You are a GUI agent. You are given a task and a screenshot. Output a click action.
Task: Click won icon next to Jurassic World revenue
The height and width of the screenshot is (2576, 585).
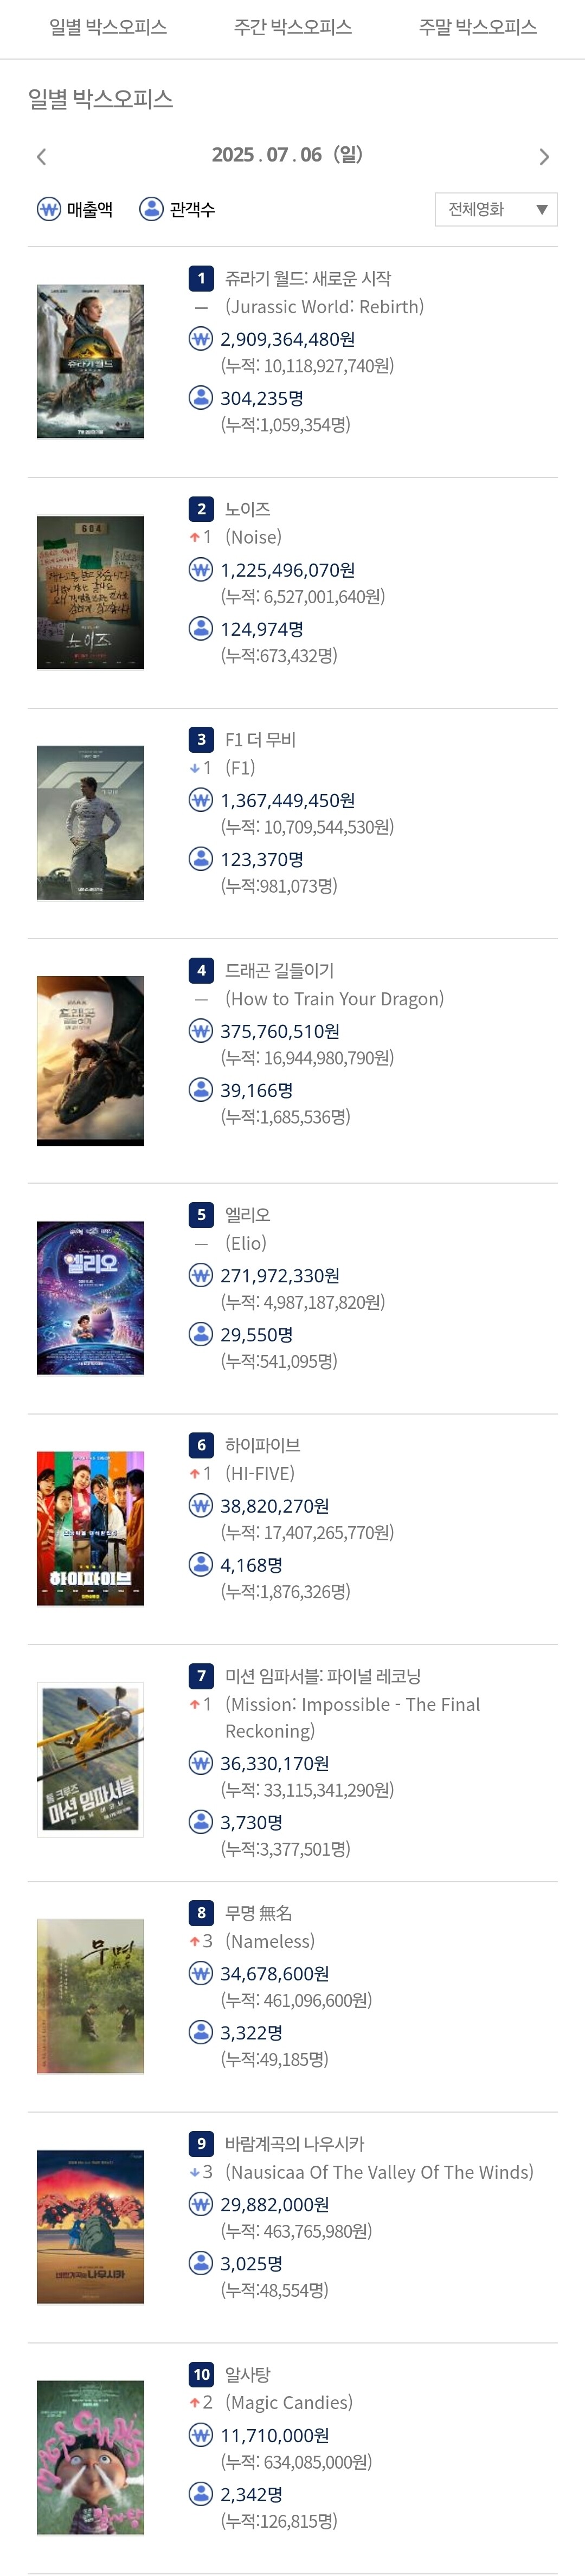pos(201,339)
